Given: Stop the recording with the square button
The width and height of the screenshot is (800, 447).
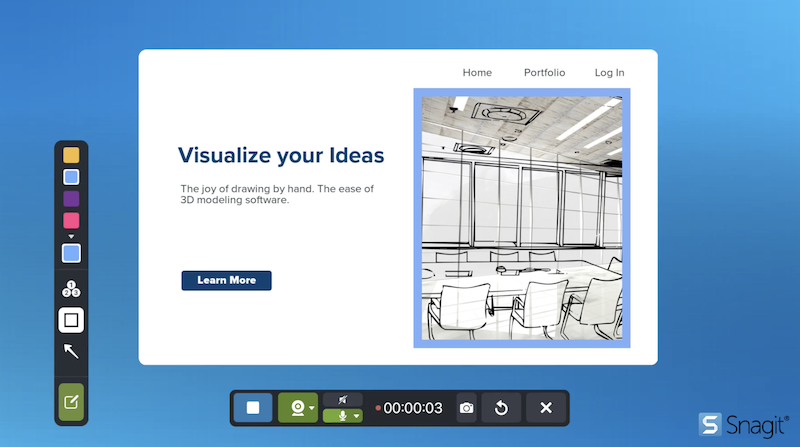Looking at the screenshot, I should [x=253, y=408].
